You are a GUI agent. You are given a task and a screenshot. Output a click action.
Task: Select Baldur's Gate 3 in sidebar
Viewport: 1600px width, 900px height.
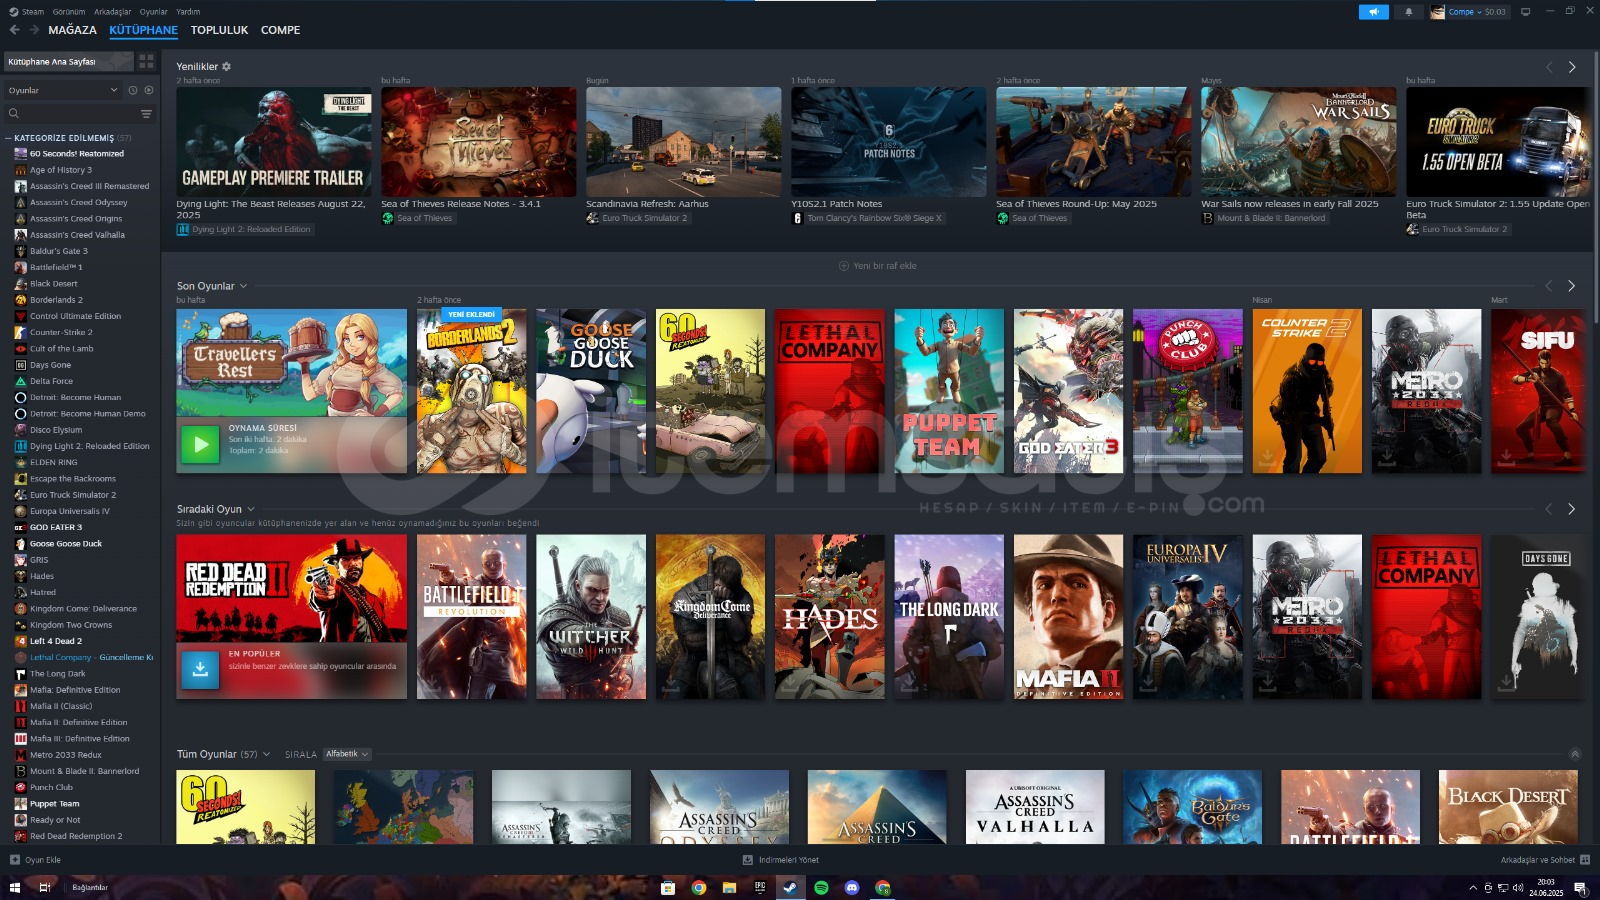pyautogui.click(x=59, y=251)
